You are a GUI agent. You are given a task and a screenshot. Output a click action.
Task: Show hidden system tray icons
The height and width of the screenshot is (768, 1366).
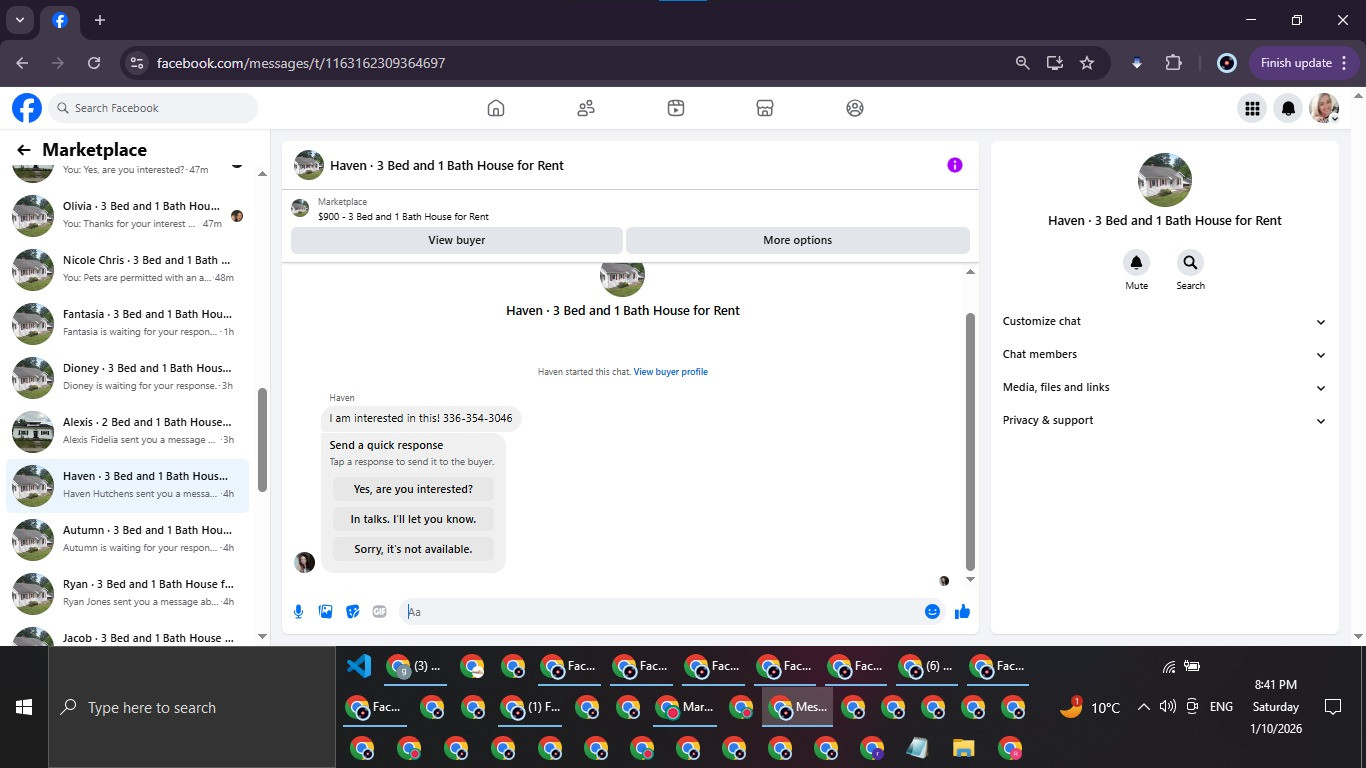pos(1143,707)
